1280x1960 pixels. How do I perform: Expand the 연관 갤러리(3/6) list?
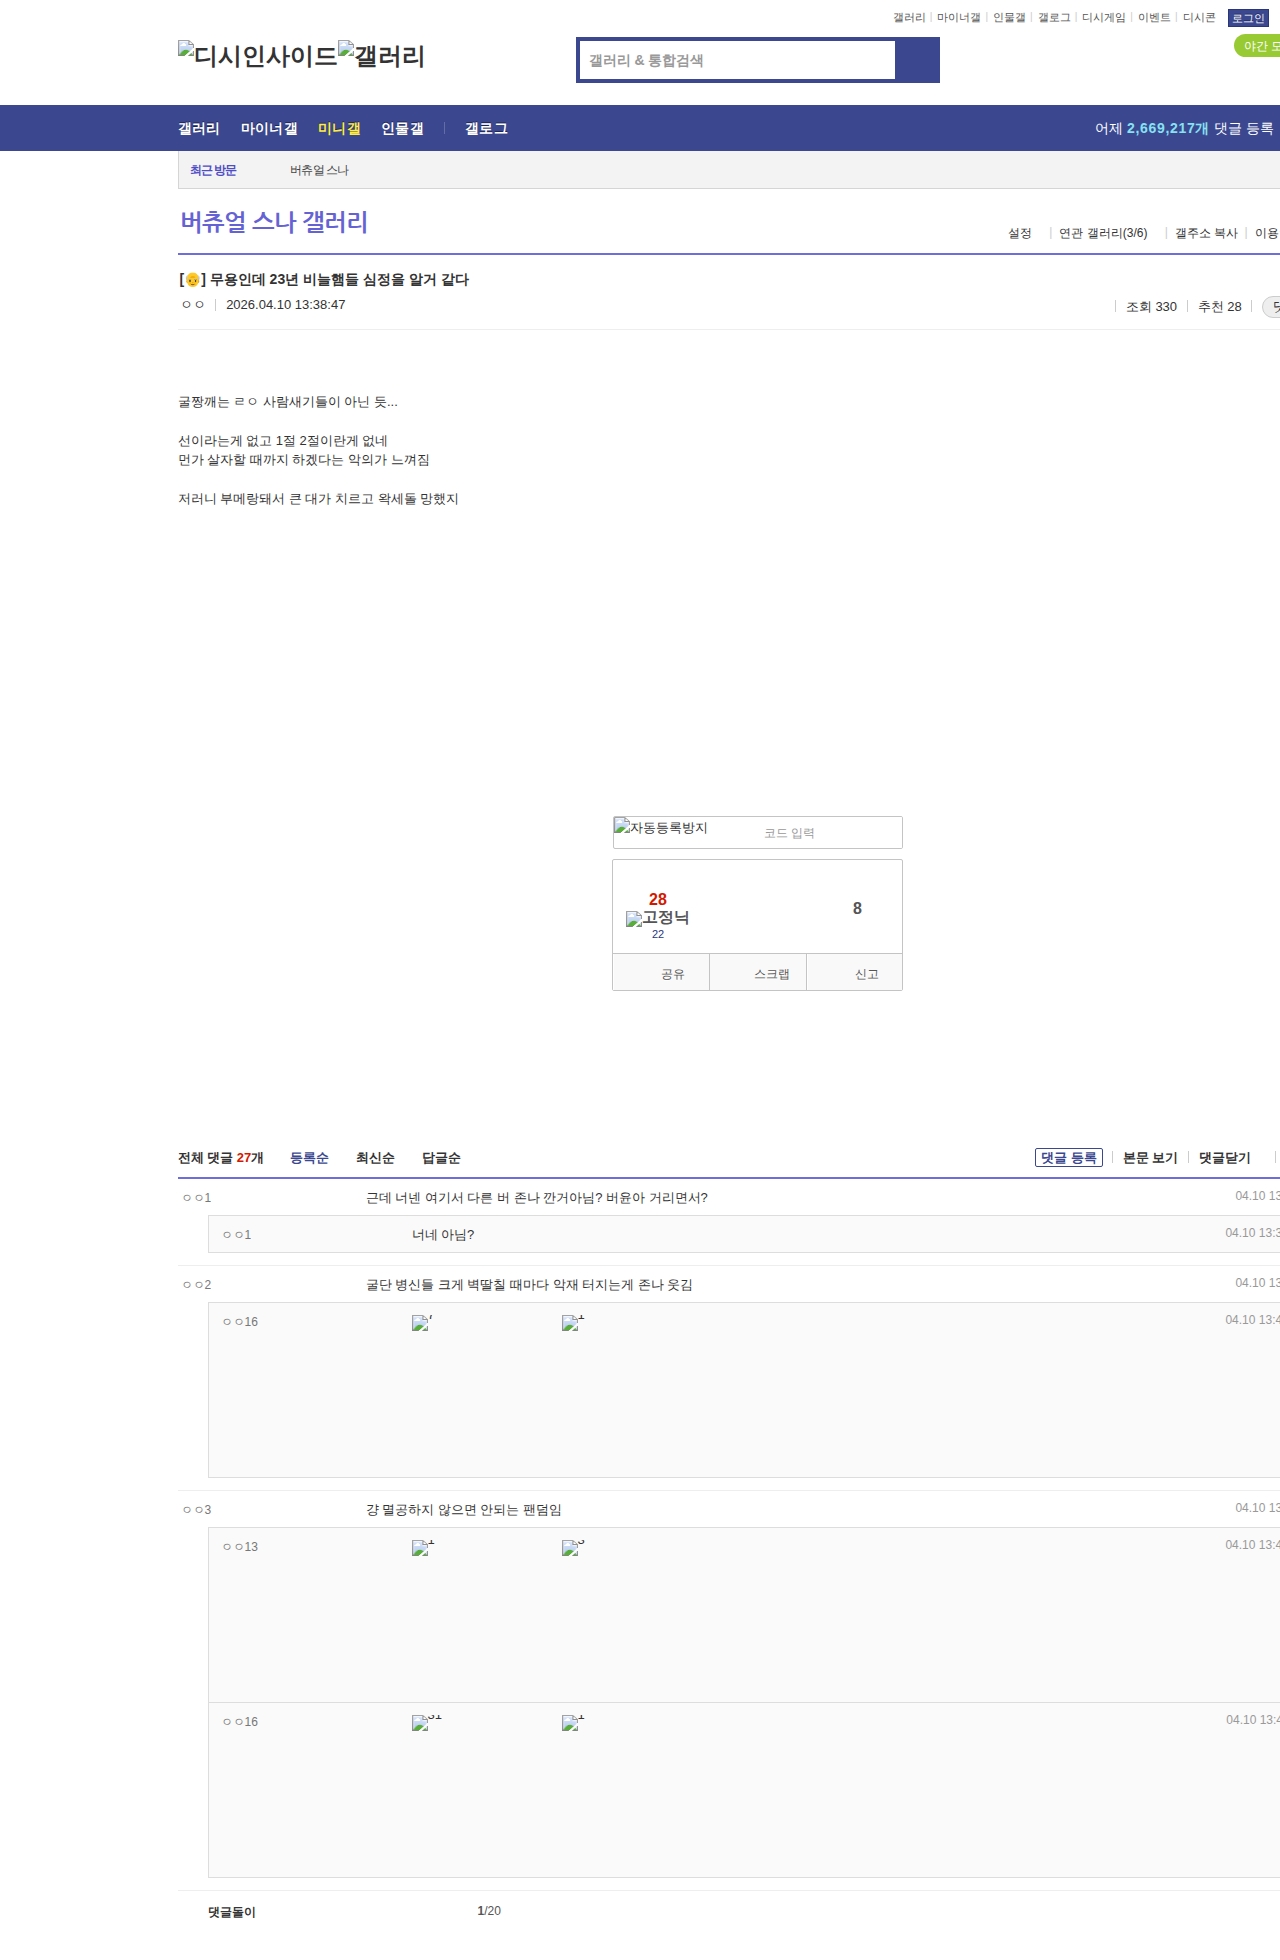pyautogui.click(x=1103, y=233)
